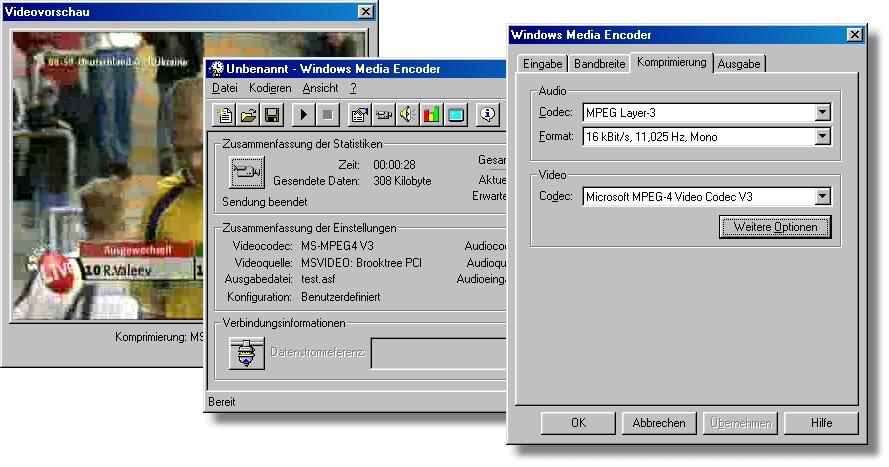Click the camera icon in statistics summary
889x467 pixels.
pos(247,172)
